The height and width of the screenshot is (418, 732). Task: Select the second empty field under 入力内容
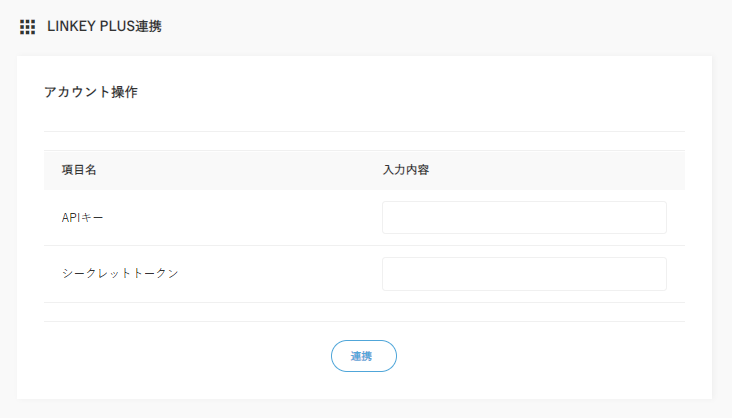click(x=524, y=274)
